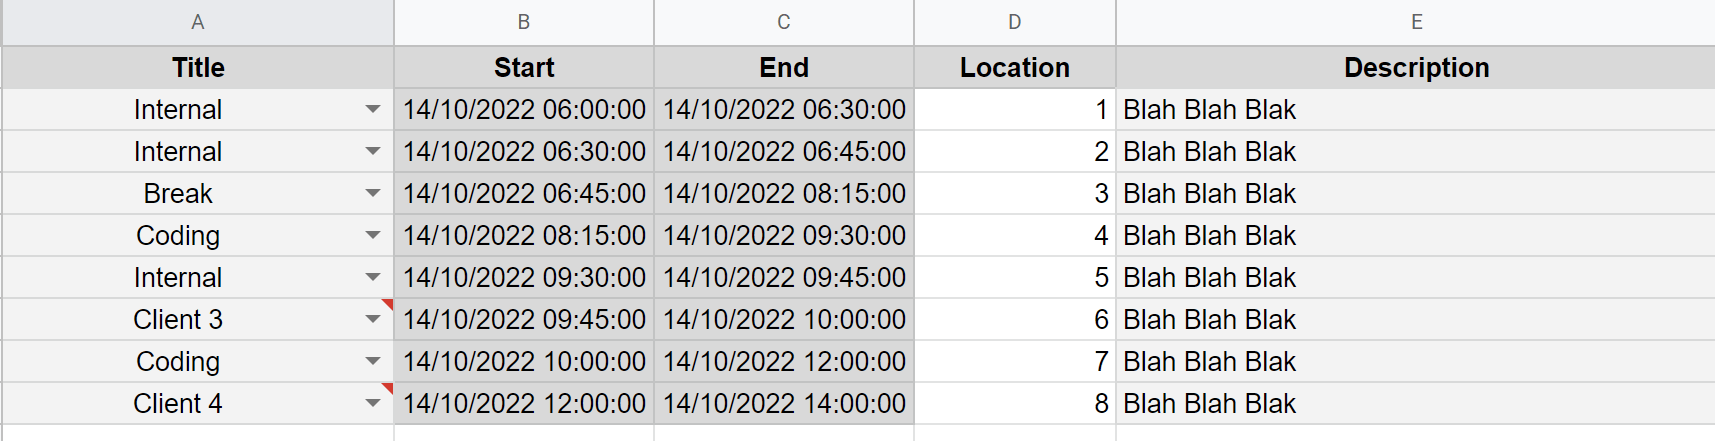The width and height of the screenshot is (1715, 441).
Task: Select column C header
Action: [784, 22]
